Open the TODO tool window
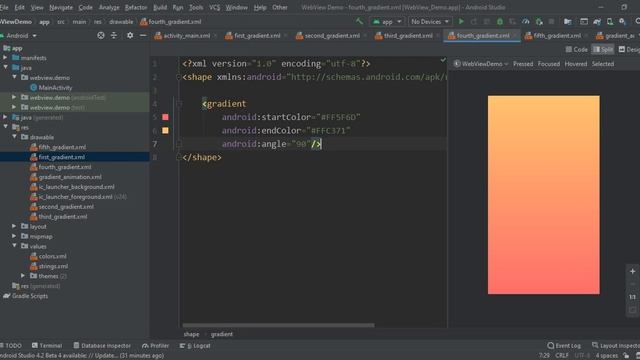The width and height of the screenshot is (640, 360). tap(11, 345)
